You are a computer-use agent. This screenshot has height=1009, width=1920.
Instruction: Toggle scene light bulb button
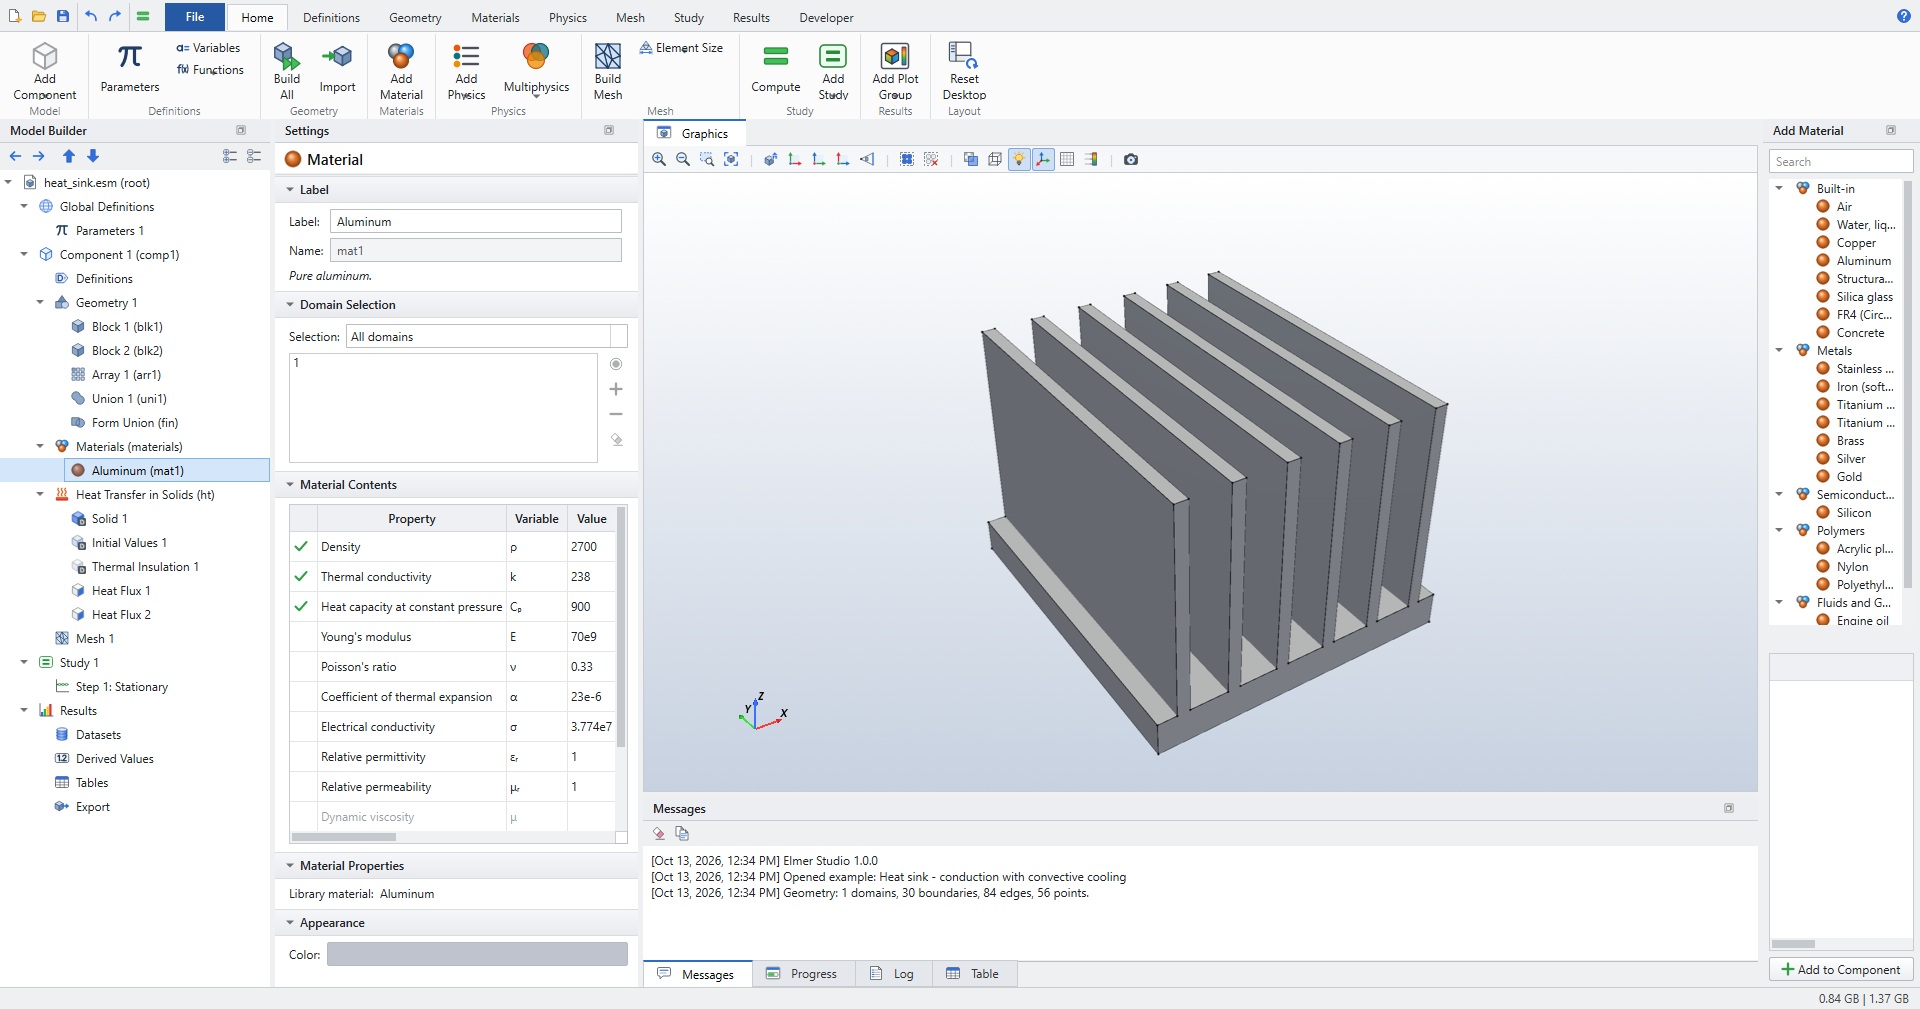coord(1019,159)
